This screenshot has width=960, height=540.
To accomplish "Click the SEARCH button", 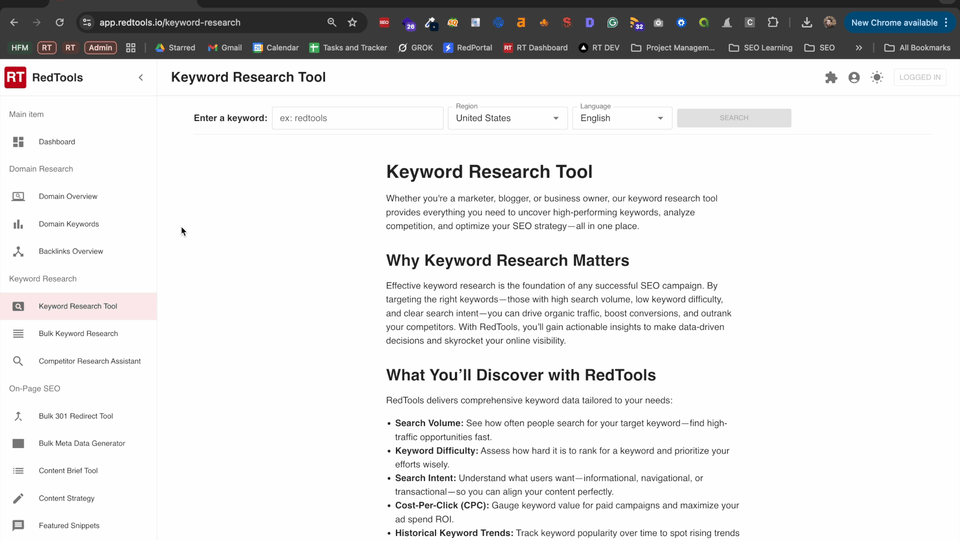I will coord(734,118).
